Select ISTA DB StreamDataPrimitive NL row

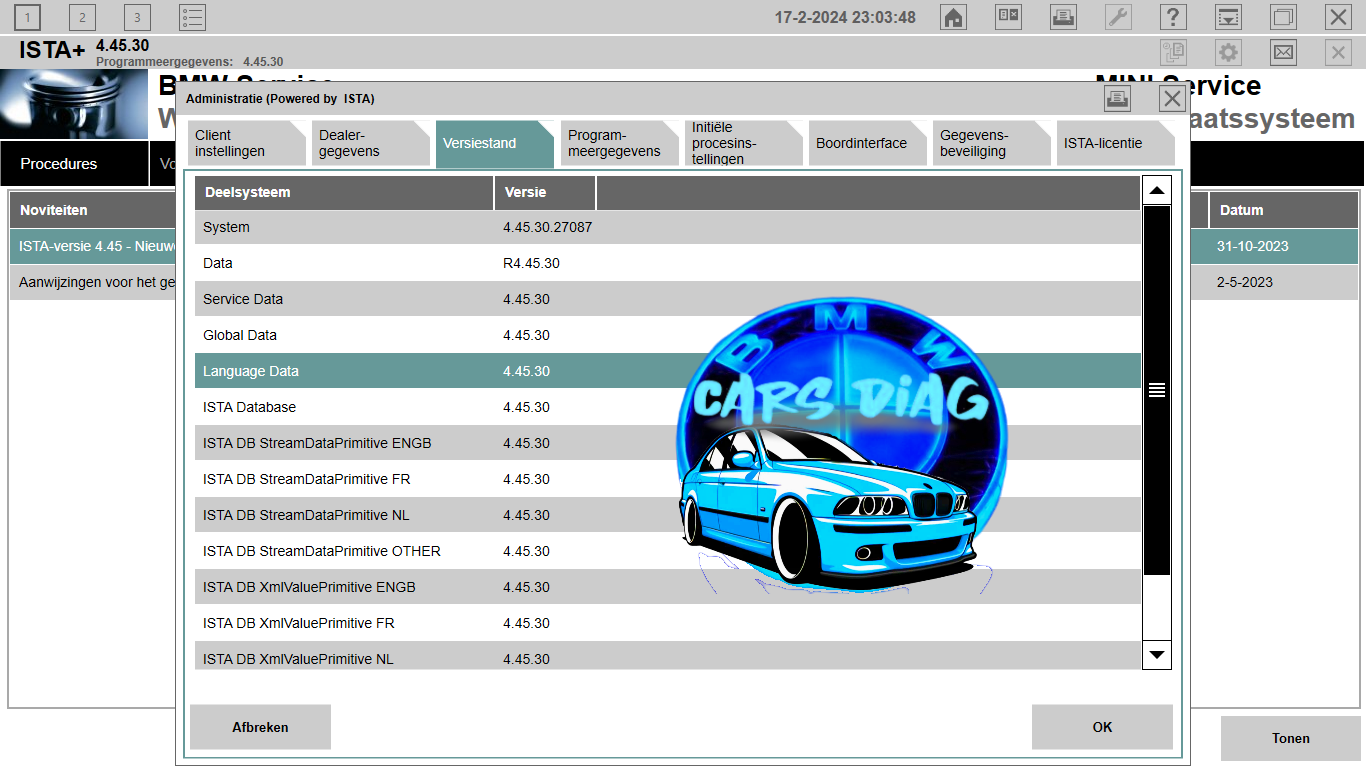668,515
